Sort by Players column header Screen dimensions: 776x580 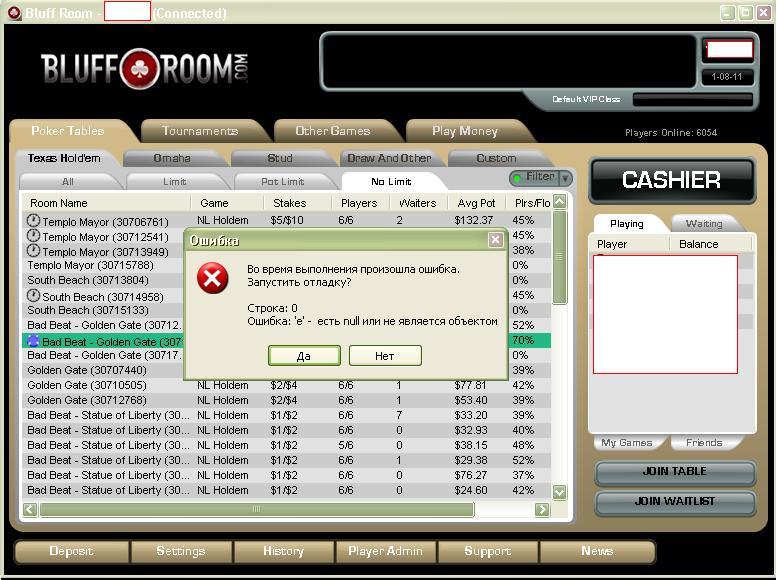[360, 203]
